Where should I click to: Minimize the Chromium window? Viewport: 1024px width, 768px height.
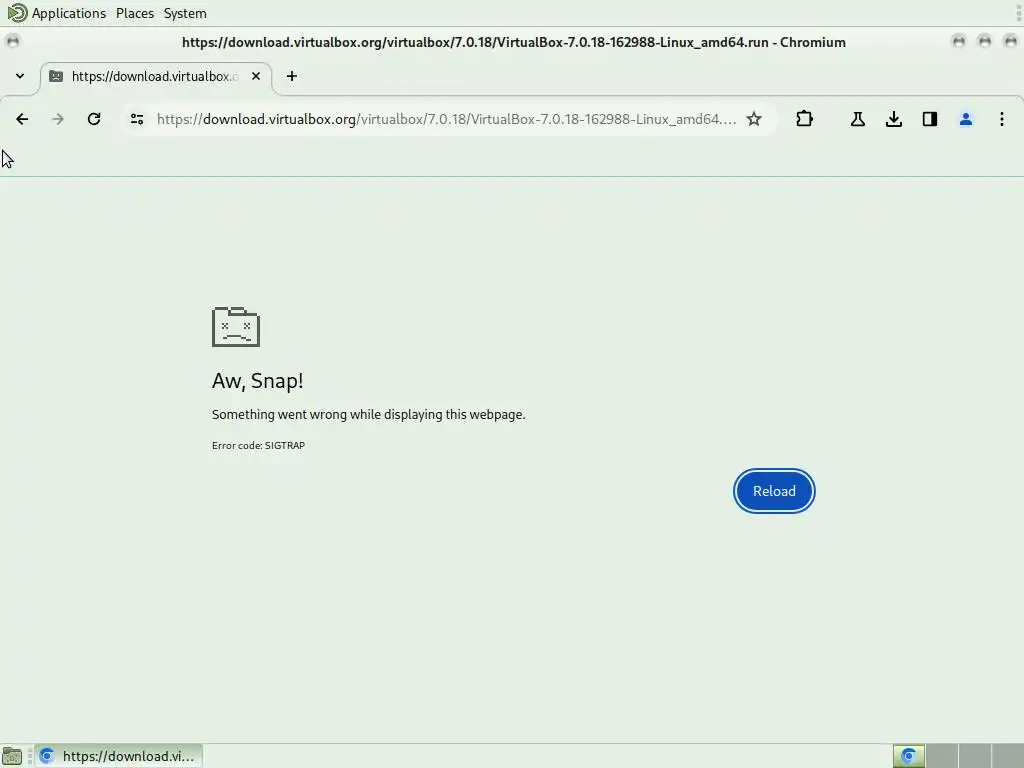[959, 42]
